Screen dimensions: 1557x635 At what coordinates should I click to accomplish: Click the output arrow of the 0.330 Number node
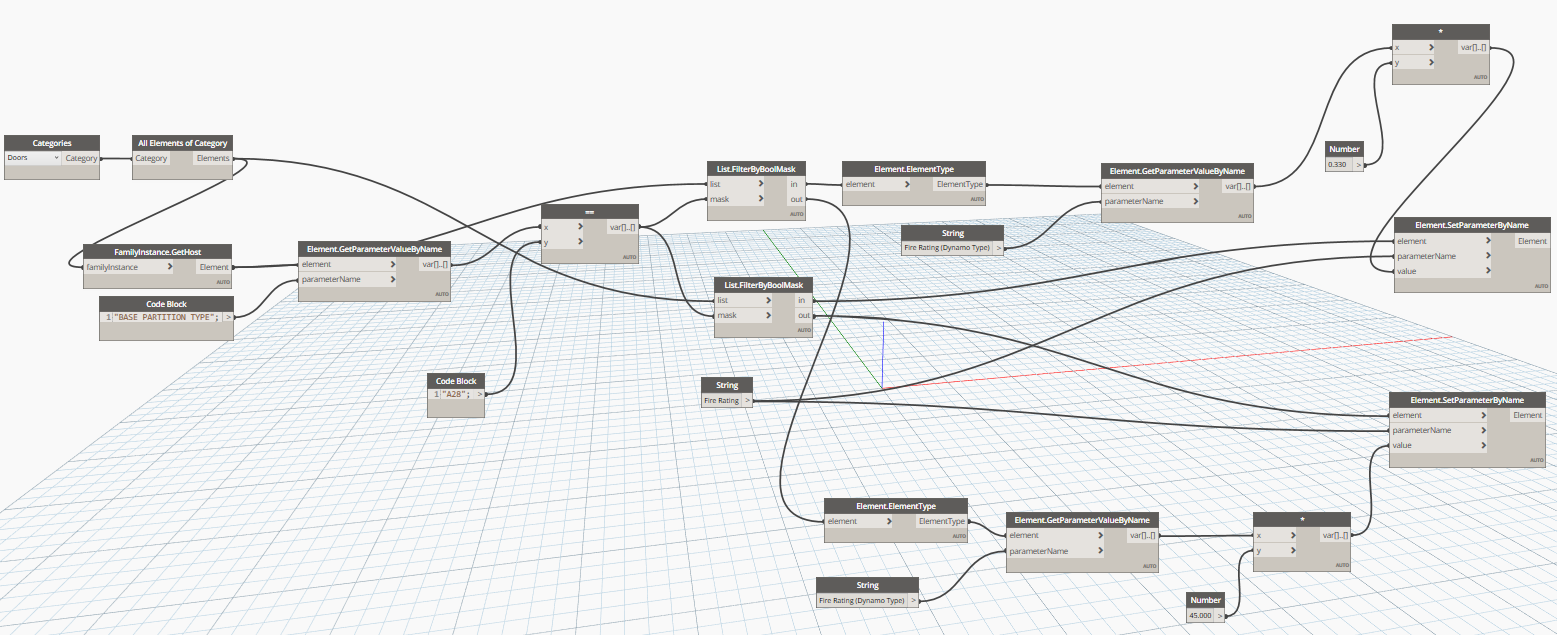click(1358, 164)
